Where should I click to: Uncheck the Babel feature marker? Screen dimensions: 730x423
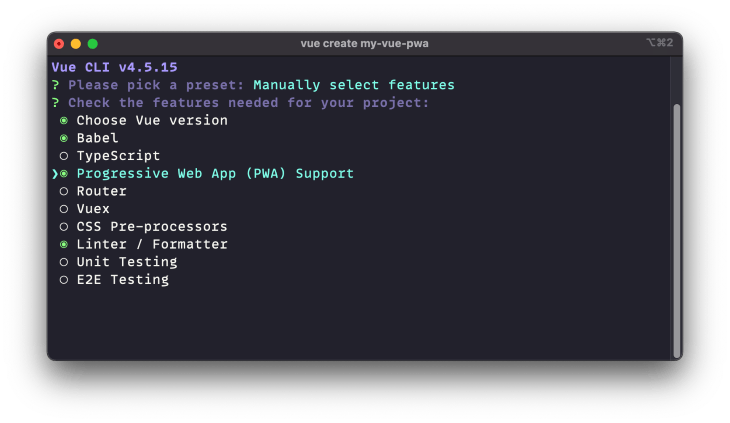click(64, 139)
